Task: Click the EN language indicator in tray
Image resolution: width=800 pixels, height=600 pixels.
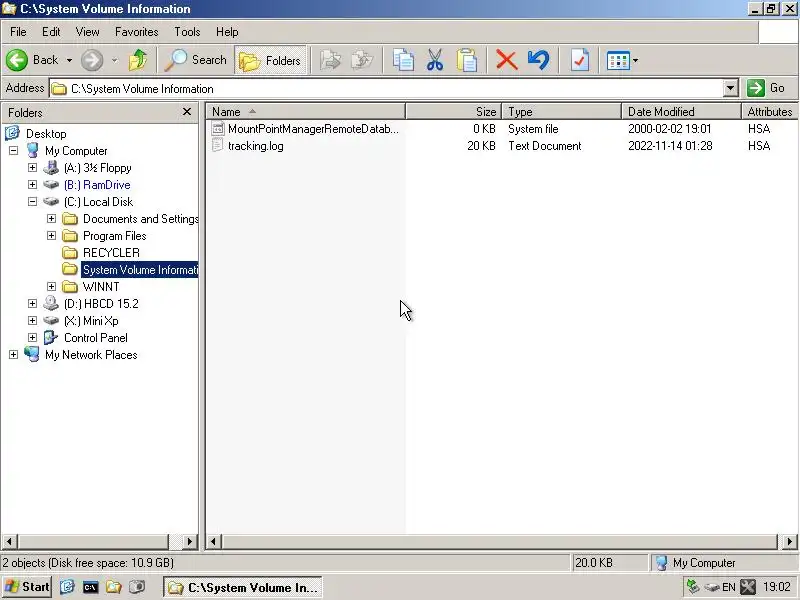Action: [729, 587]
